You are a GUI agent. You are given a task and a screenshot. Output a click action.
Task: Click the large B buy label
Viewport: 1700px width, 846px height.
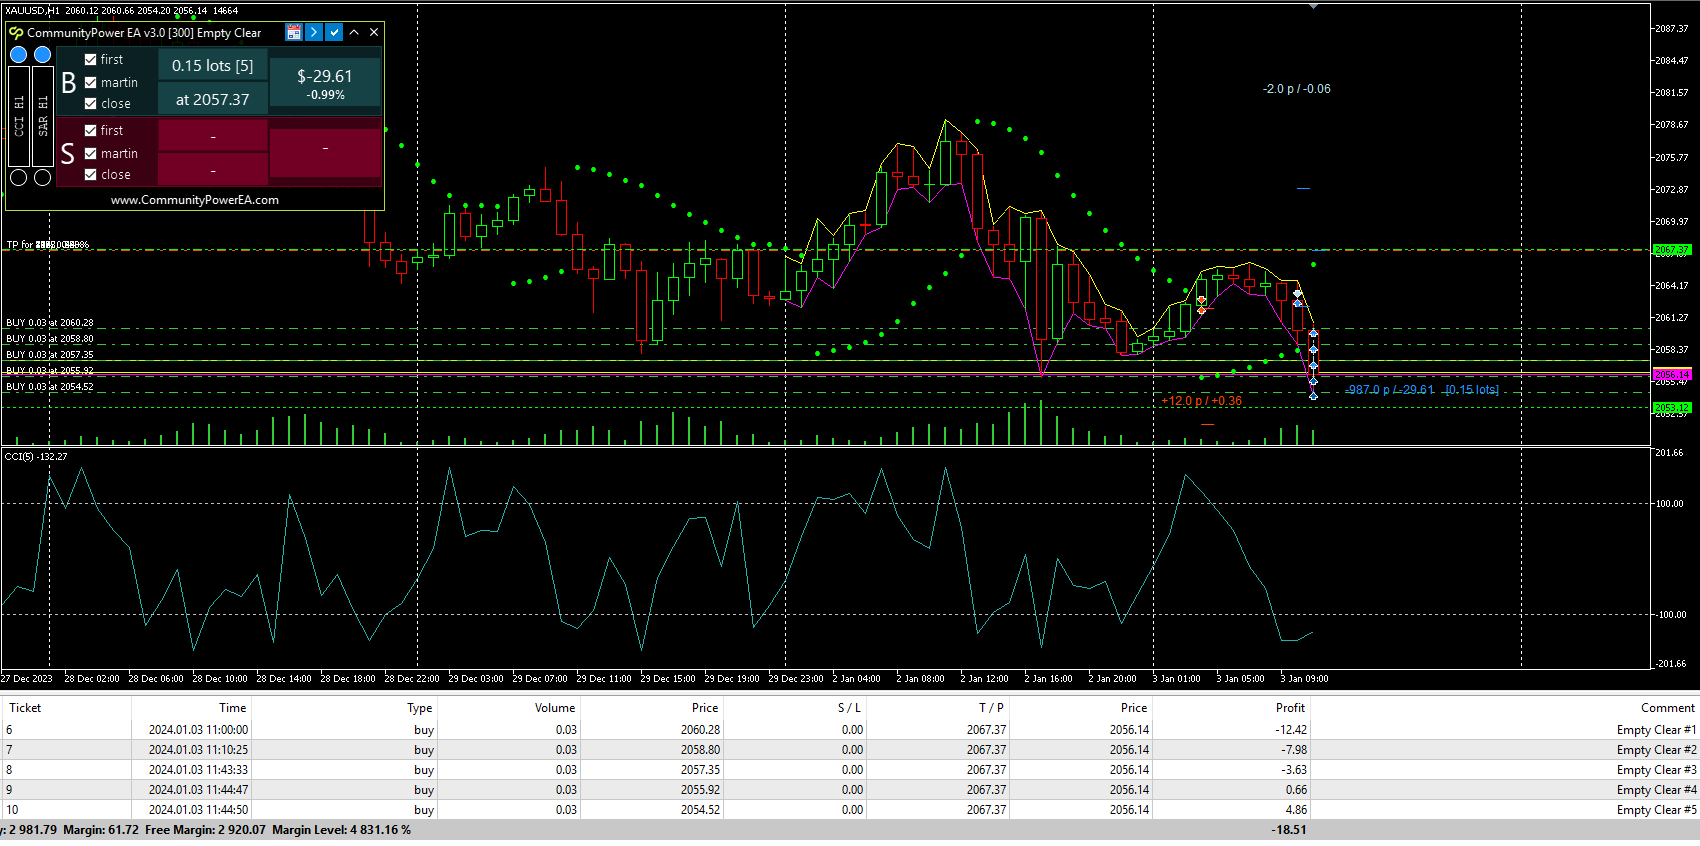68,82
